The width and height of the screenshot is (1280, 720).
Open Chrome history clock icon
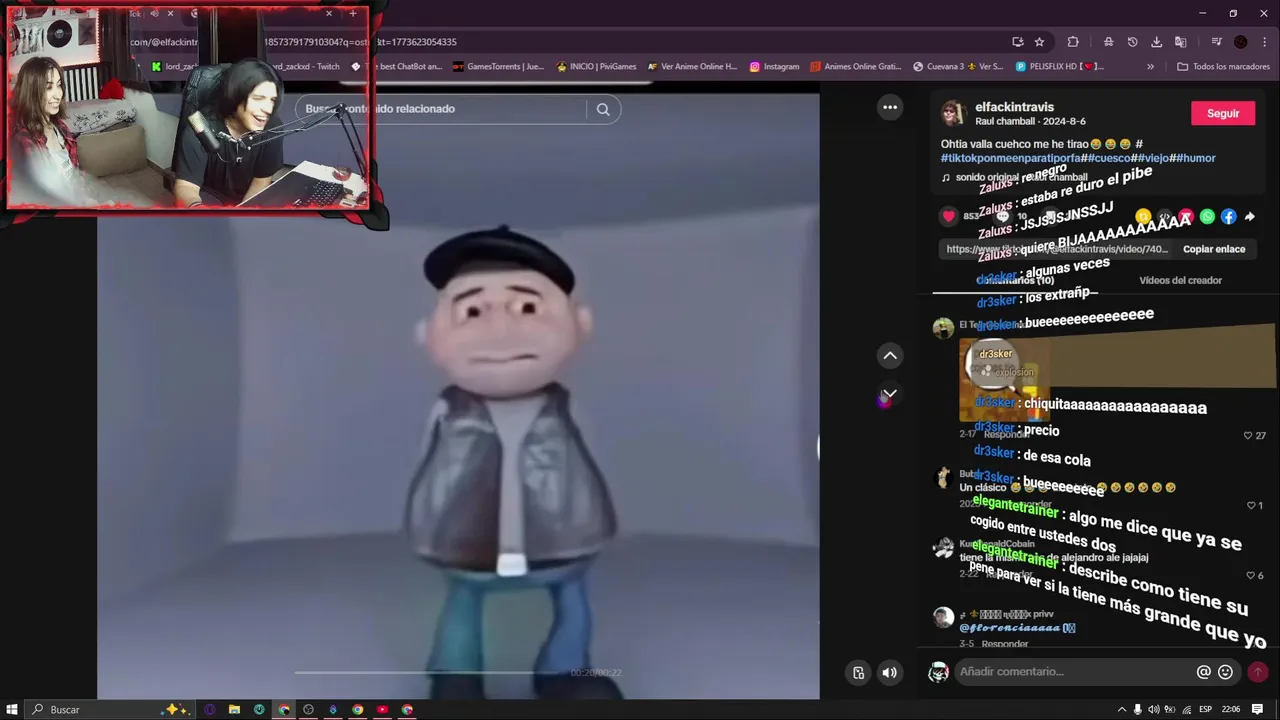[1132, 42]
